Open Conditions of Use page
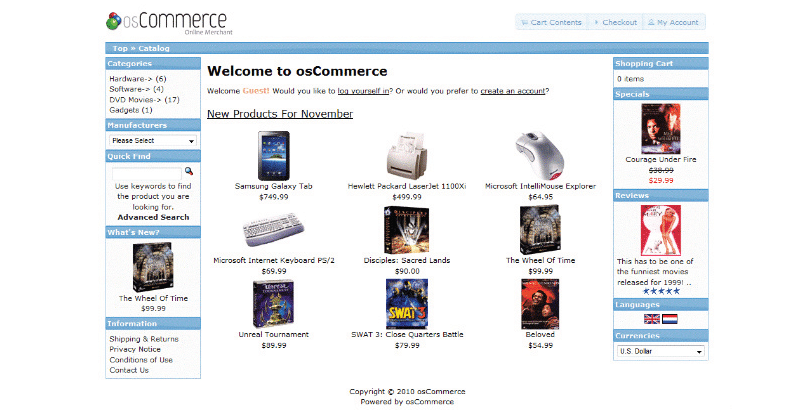The width and height of the screenshot is (800, 410). tap(141, 360)
